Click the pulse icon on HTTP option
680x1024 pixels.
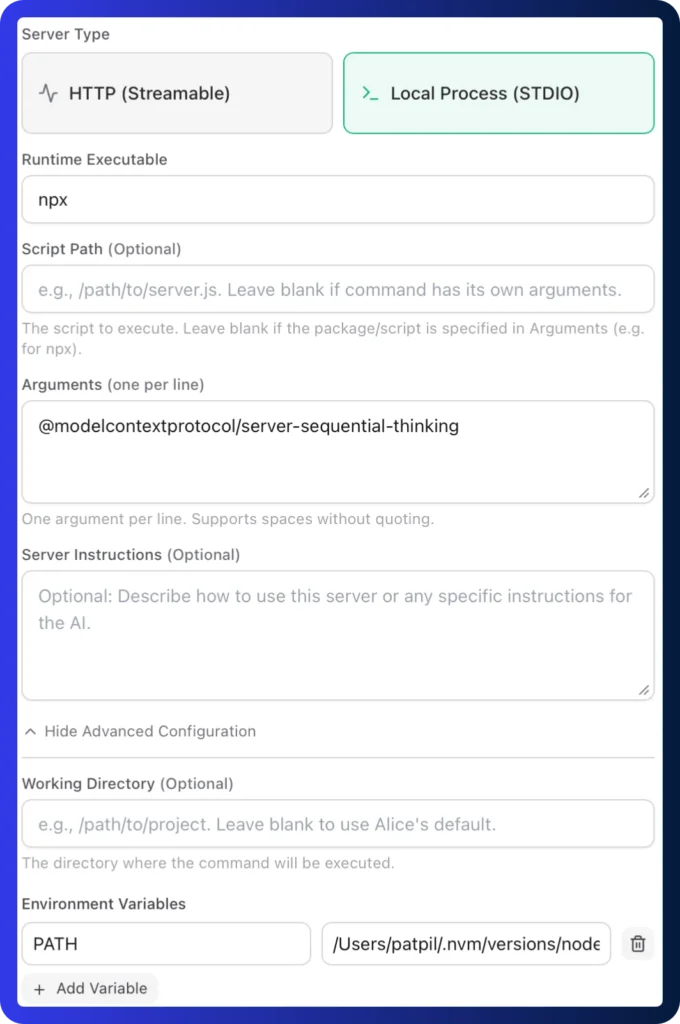[x=48, y=94]
